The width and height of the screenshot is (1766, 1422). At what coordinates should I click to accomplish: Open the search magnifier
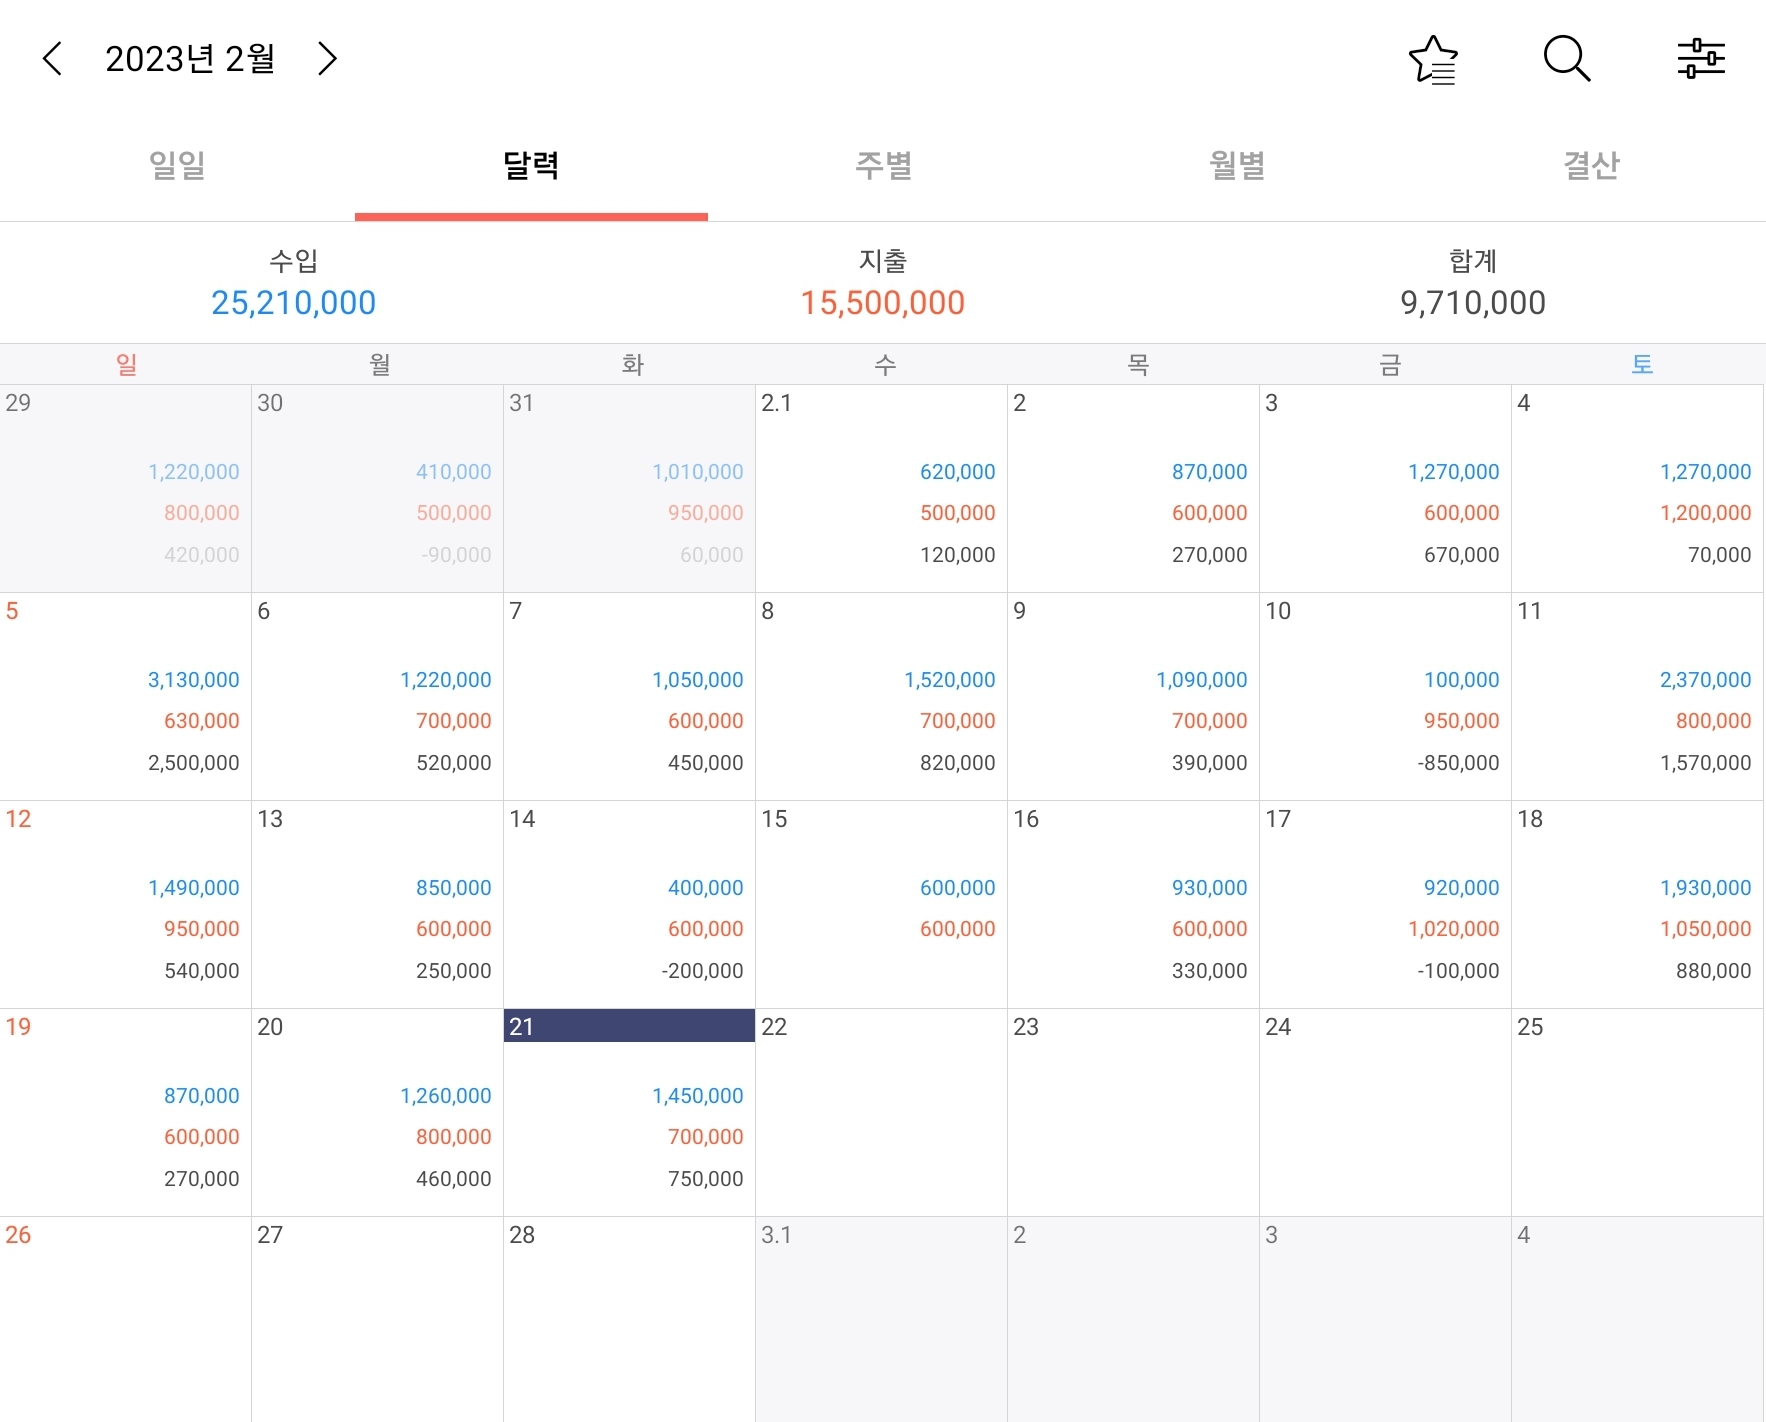(1566, 59)
